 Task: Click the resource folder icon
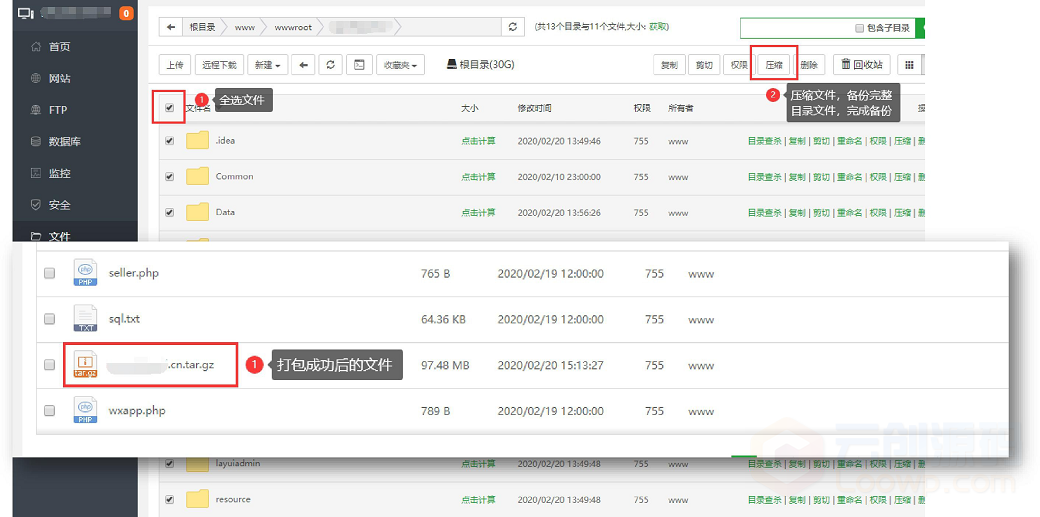[x=197, y=499]
